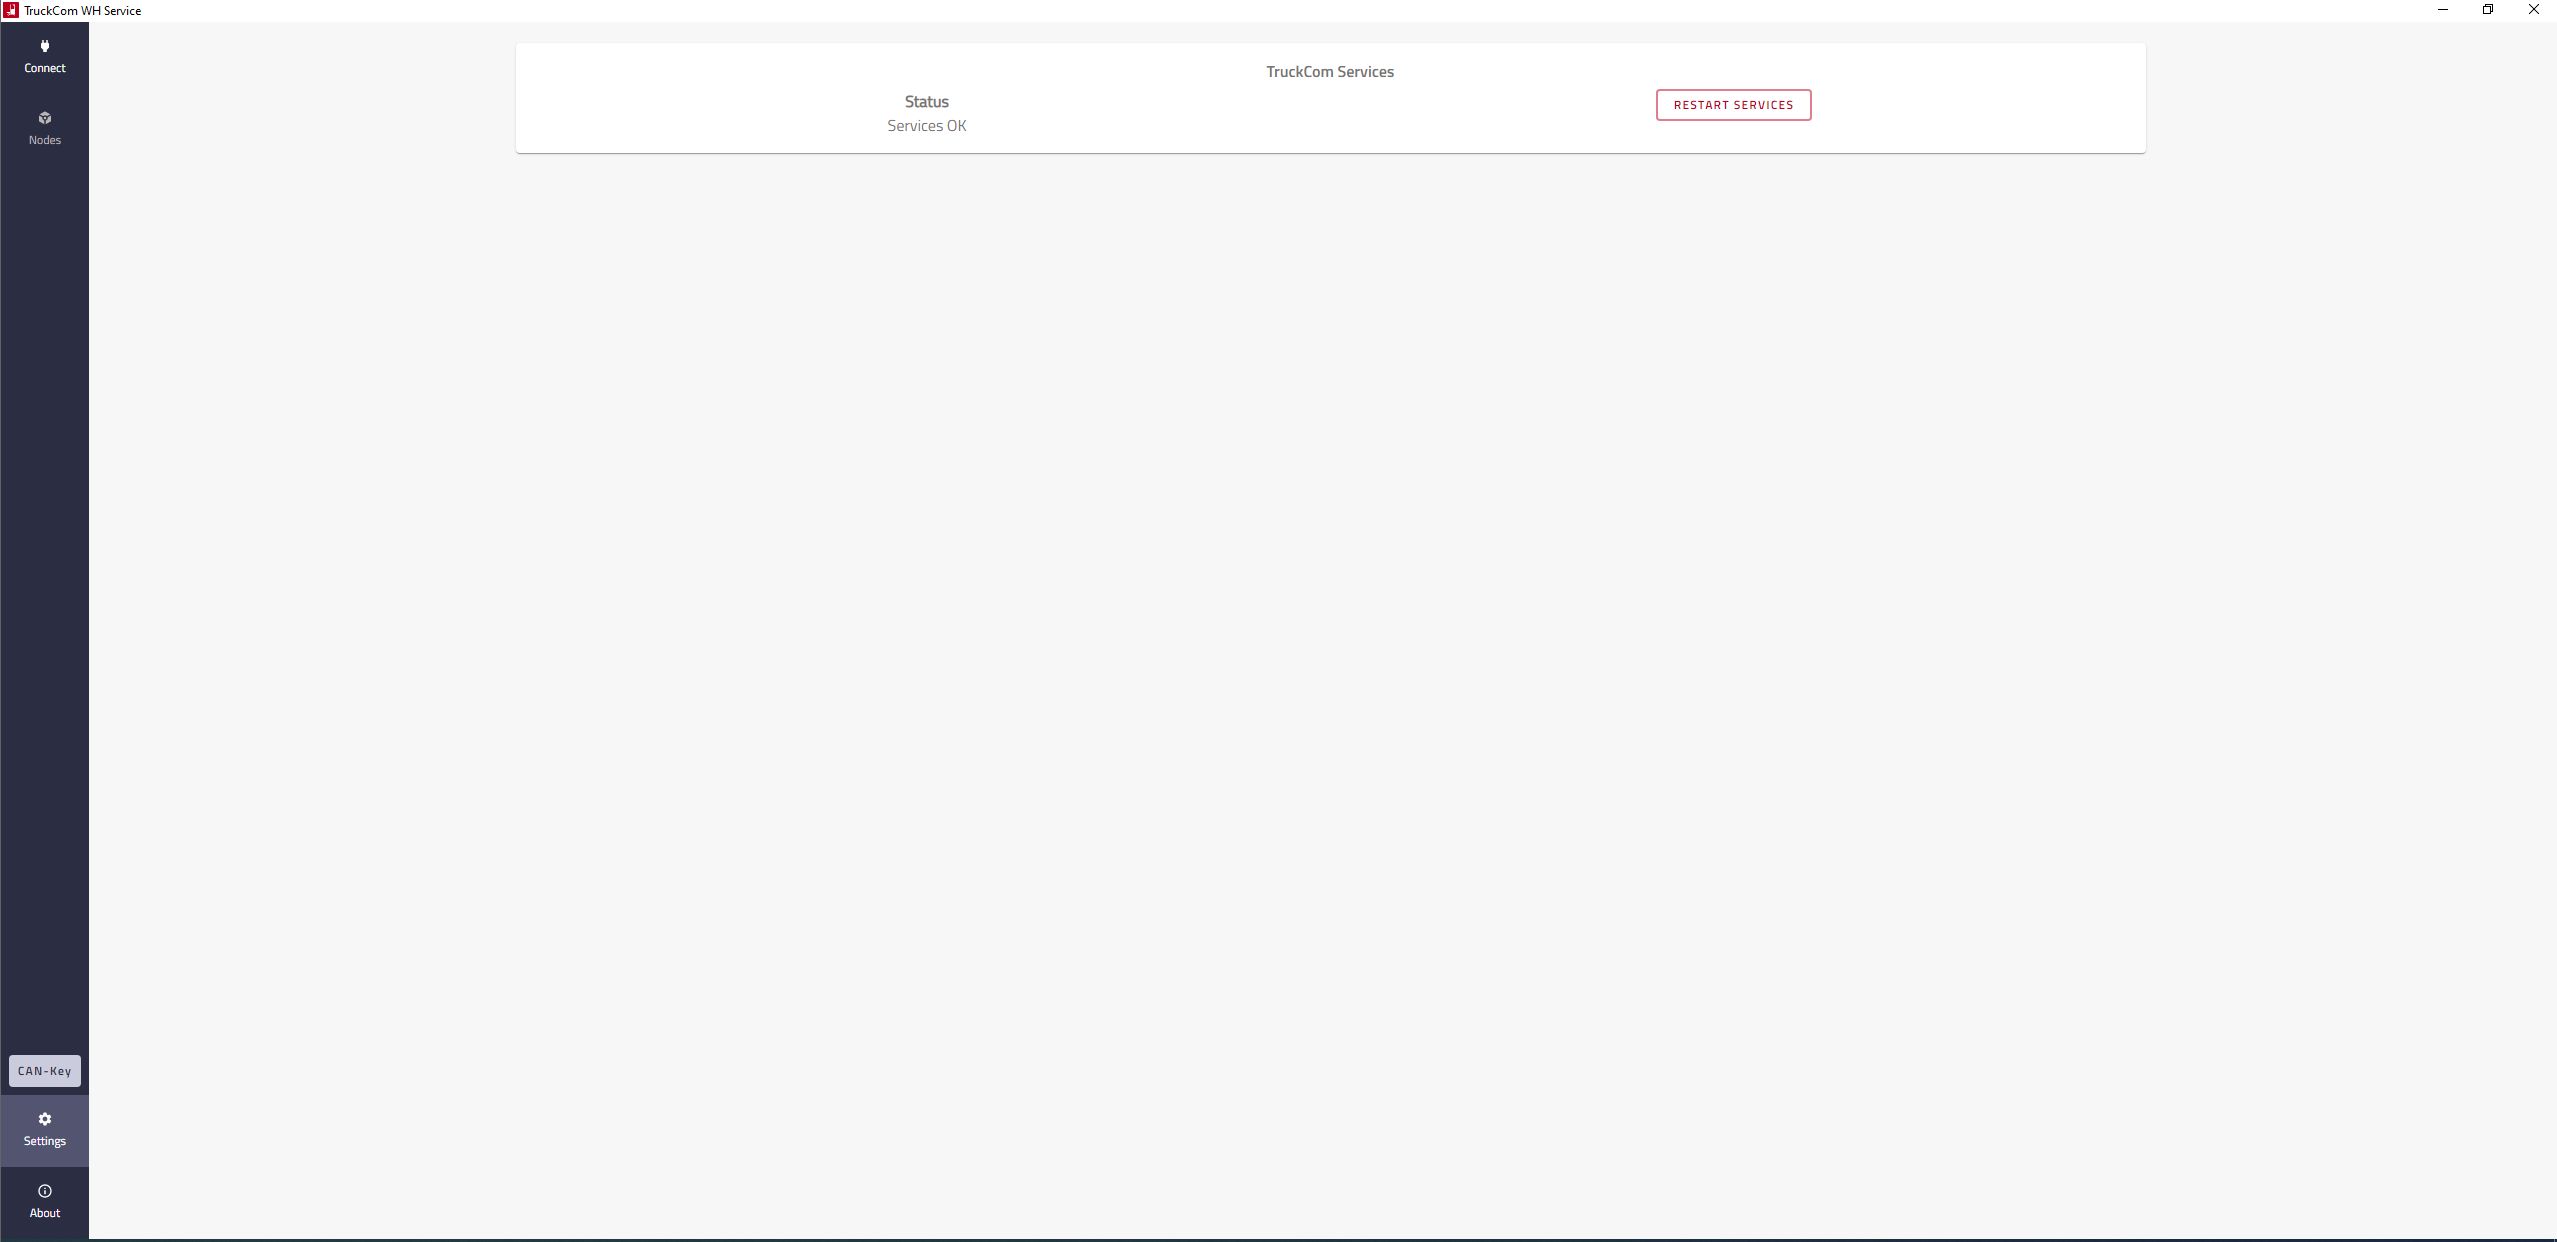Click the 'TruckCom Services' heading
This screenshot has height=1242, width=2557.
tap(1329, 72)
